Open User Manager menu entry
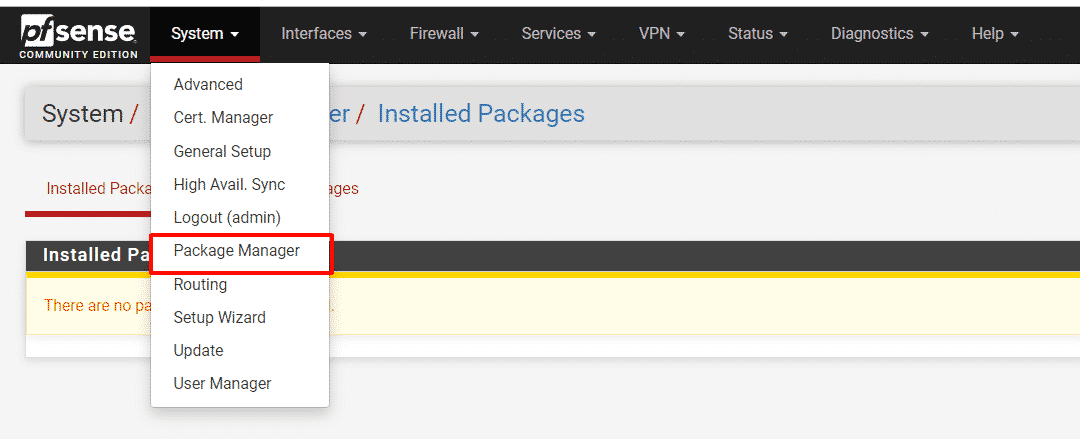The height and width of the screenshot is (439, 1080). (x=222, y=384)
